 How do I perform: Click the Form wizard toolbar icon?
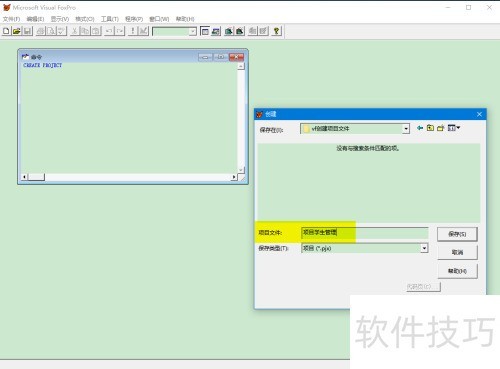229,31
